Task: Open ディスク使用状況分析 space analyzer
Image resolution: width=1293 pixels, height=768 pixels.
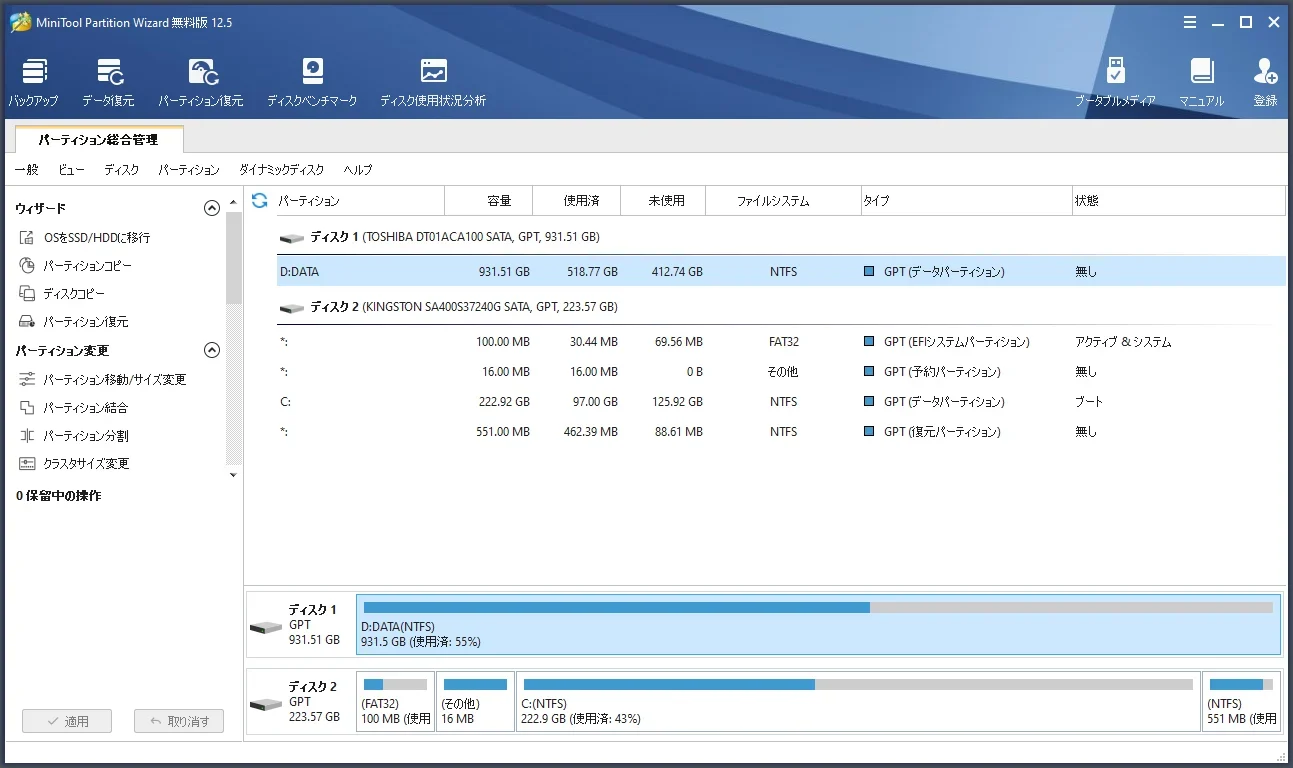Action: click(x=433, y=82)
